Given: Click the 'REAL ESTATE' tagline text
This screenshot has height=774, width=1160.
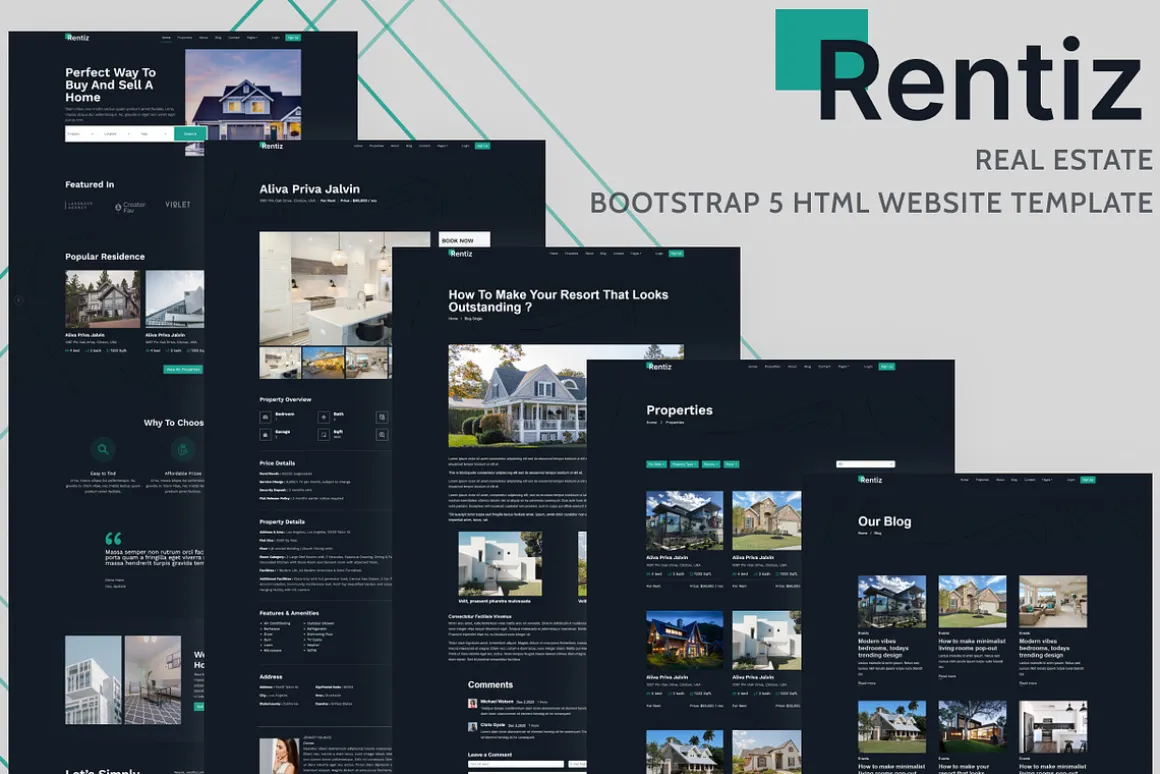Looking at the screenshot, I should 1063,159.
